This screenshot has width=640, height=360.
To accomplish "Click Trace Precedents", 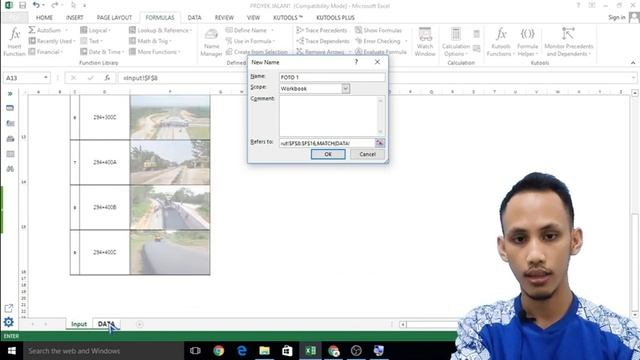I will click(x=322, y=30).
